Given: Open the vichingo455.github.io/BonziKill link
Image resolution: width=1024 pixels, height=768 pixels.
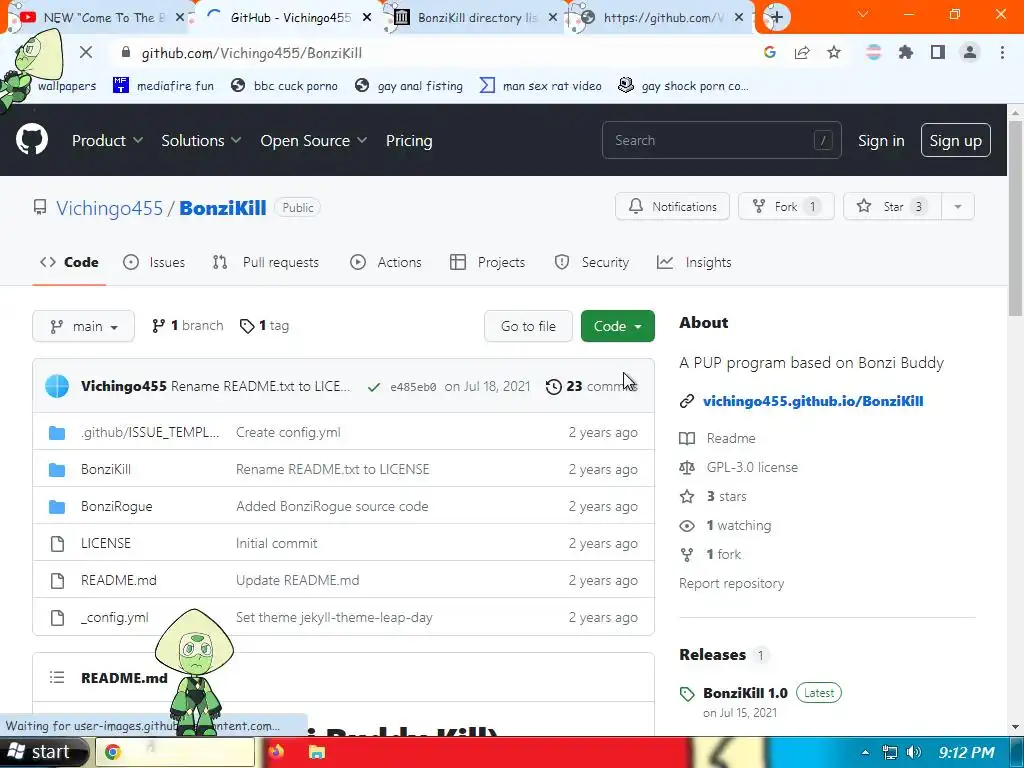Looking at the screenshot, I should point(813,401).
